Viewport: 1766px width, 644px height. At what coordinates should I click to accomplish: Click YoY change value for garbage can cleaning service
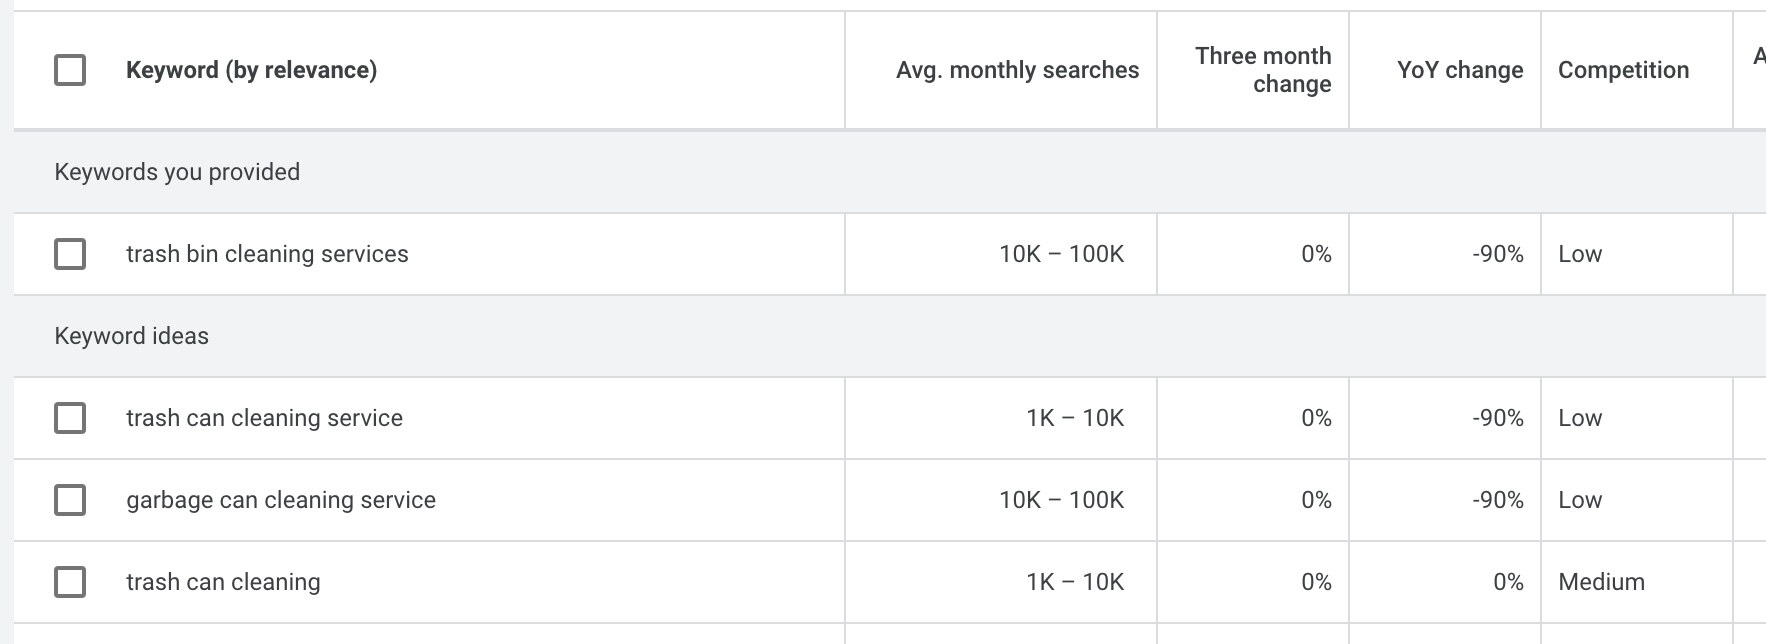point(1497,500)
